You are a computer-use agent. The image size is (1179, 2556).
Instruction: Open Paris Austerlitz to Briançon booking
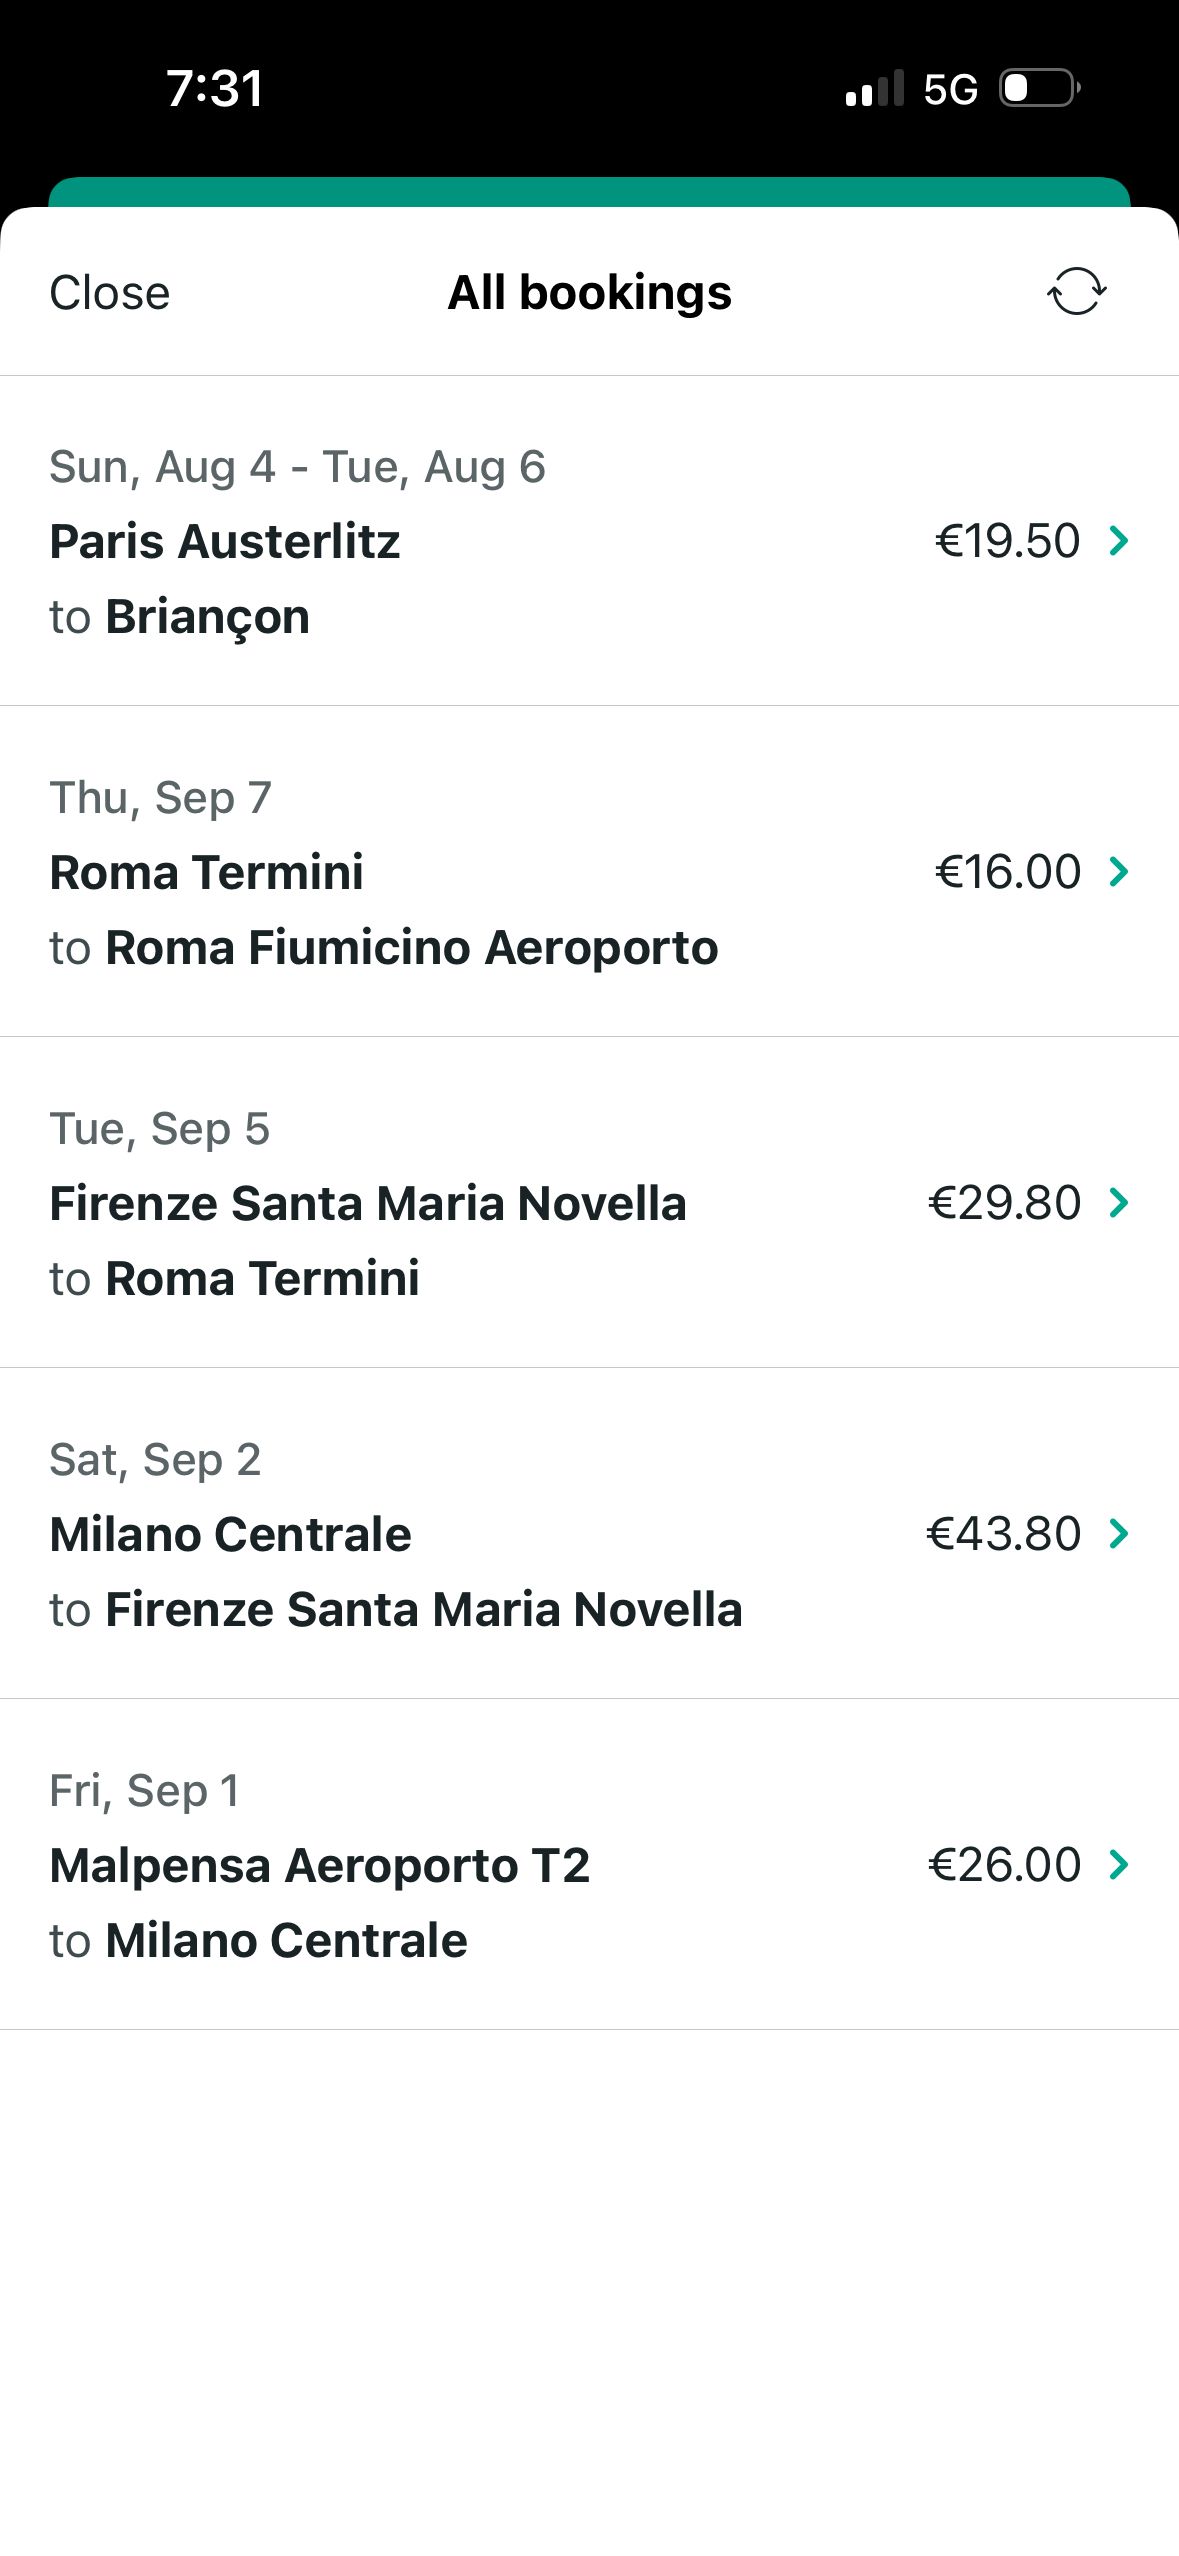(589, 541)
